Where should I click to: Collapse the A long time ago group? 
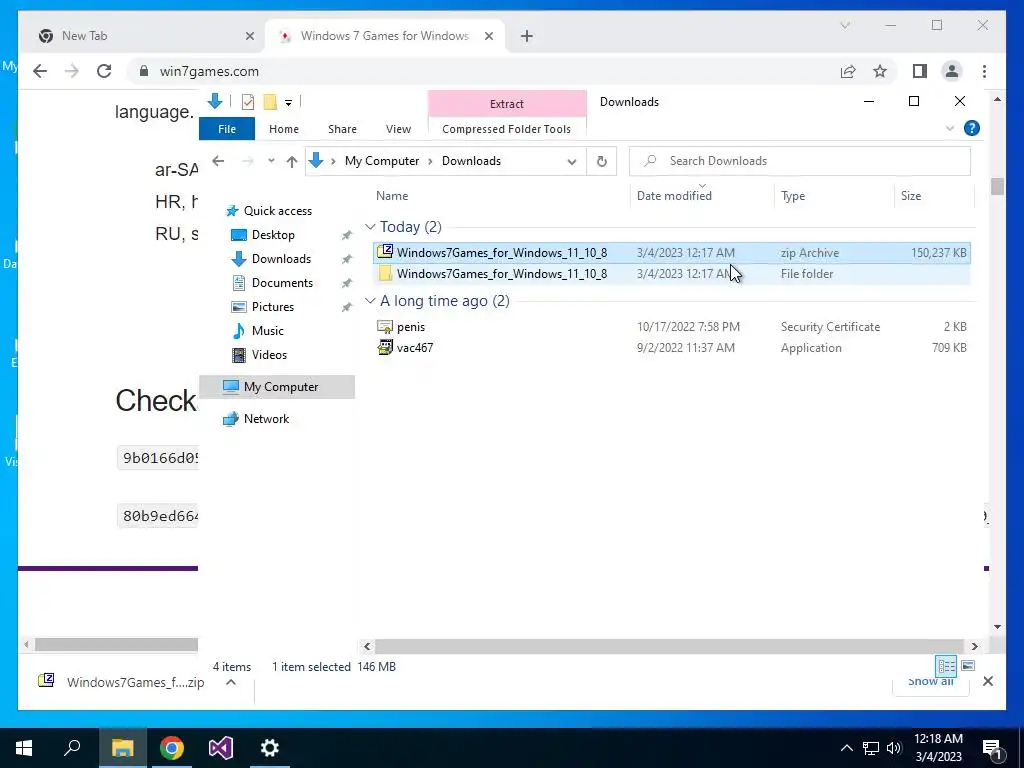click(370, 300)
